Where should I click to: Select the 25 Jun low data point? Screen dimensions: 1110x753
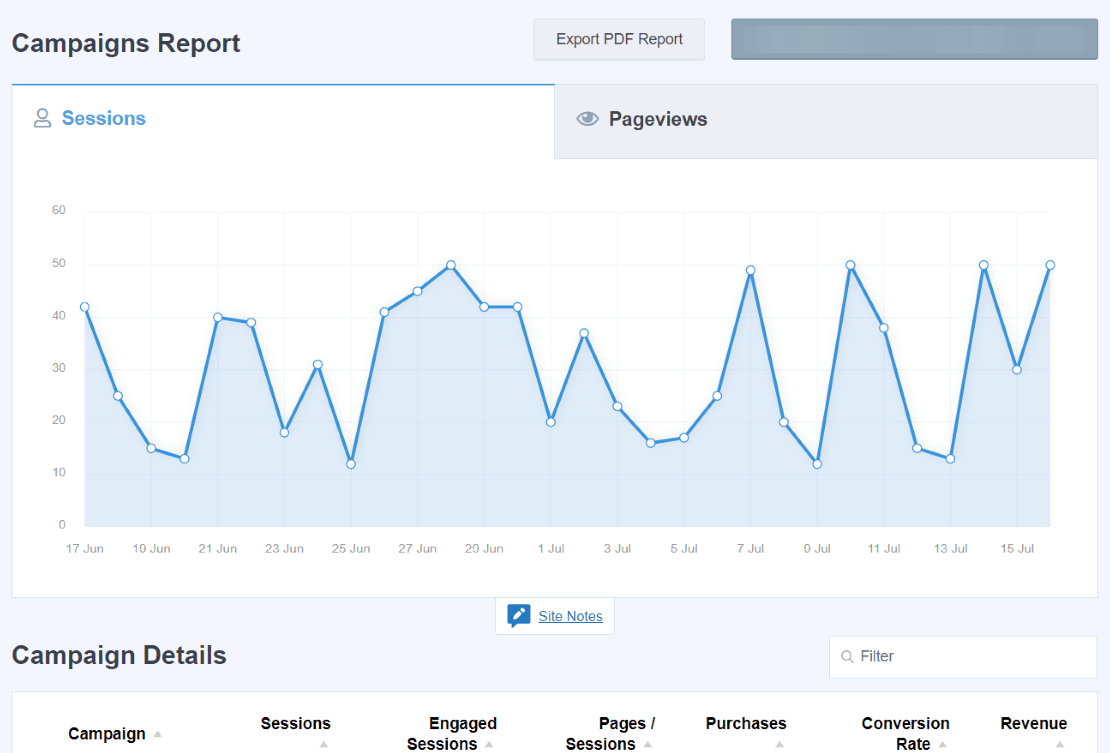(351, 464)
